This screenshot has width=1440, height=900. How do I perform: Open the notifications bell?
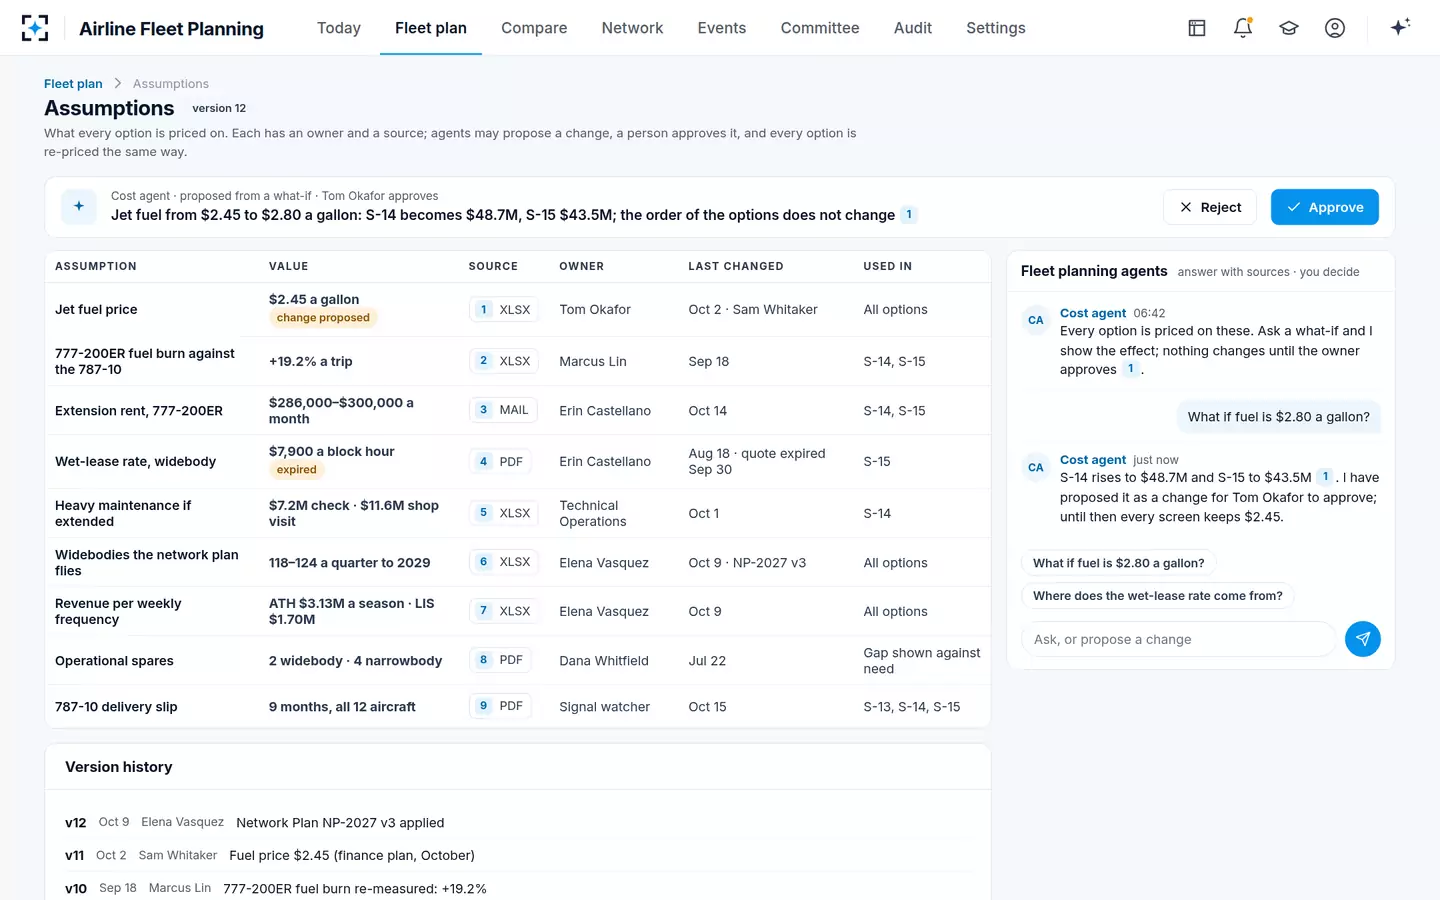(x=1243, y=28)
